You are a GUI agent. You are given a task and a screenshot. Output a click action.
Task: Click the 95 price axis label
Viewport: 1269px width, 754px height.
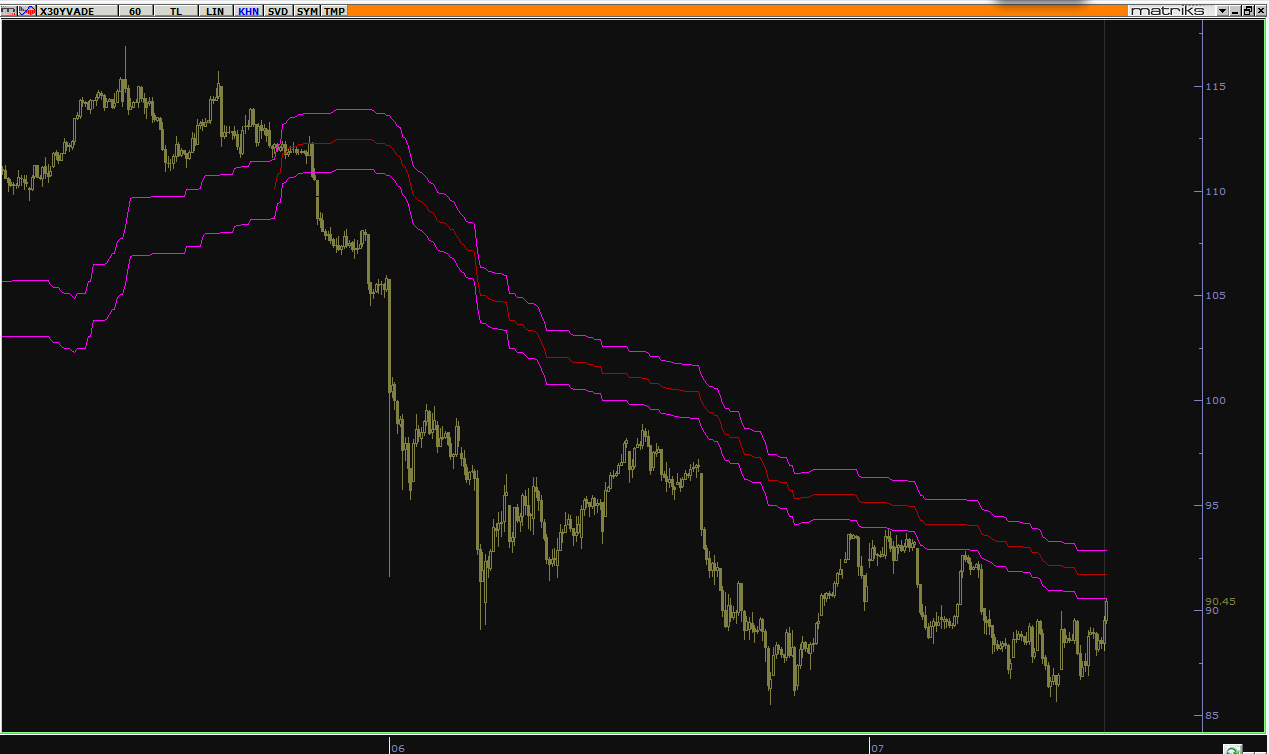point(1212,506)
